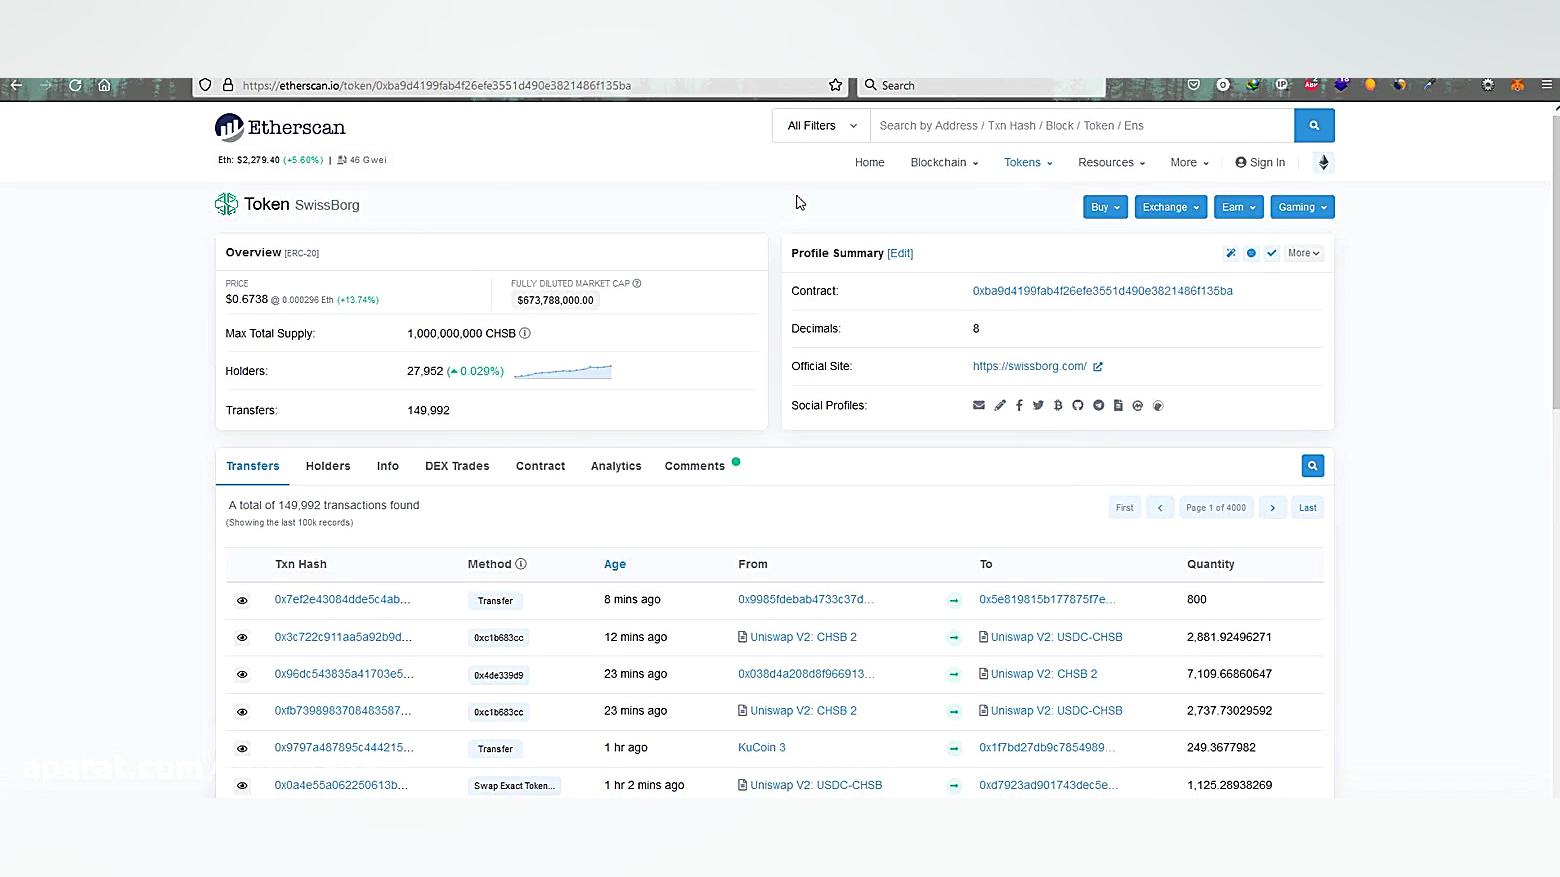Click the Sign In link
The height and width of the screenshot is (877, 1560).
(x=1260, y=162)
